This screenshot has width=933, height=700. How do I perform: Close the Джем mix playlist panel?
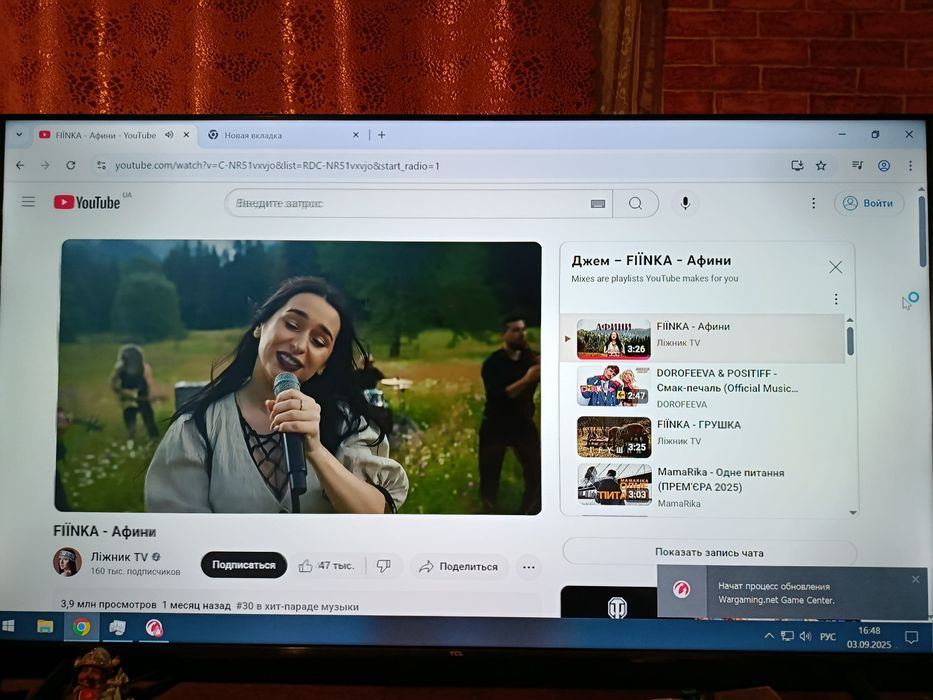coord(835,267)
